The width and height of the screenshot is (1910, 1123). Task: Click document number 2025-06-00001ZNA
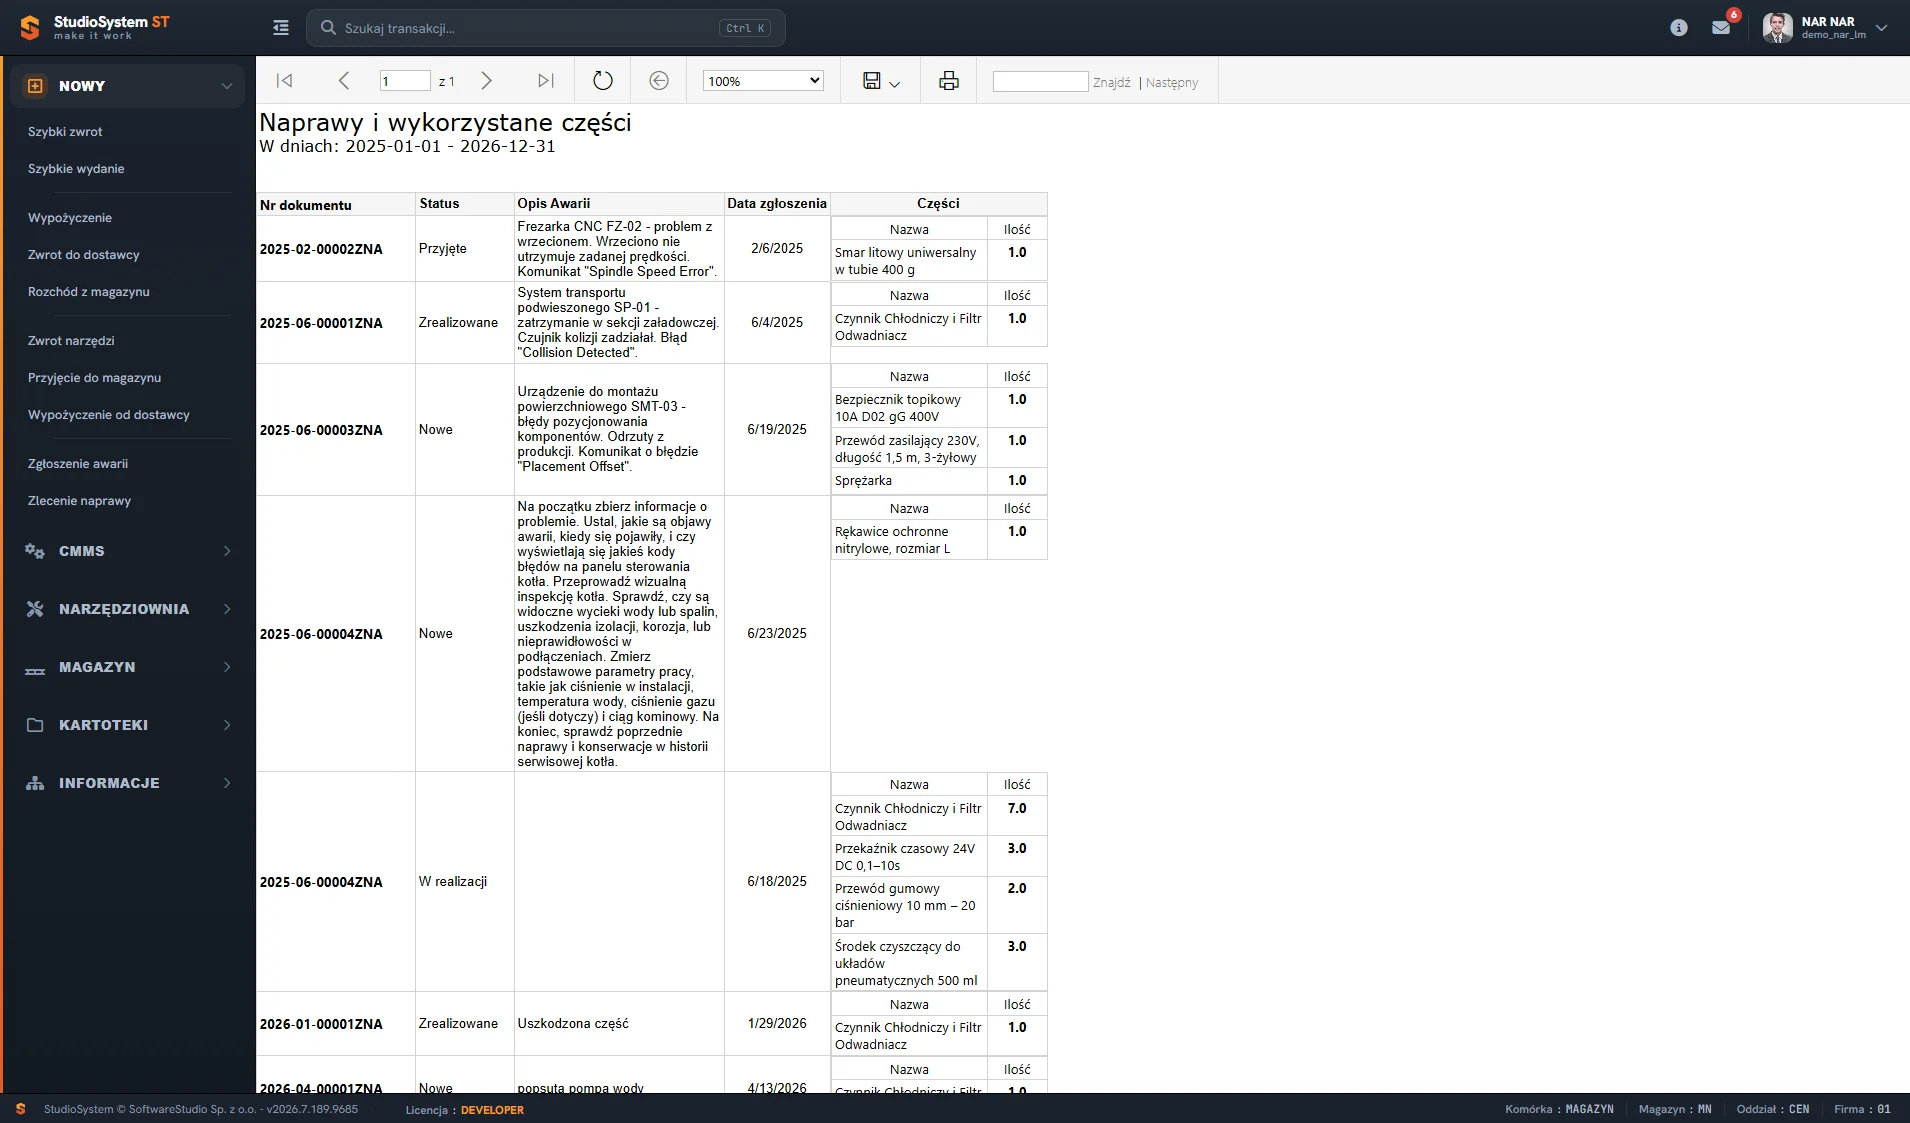pos(321,323)
